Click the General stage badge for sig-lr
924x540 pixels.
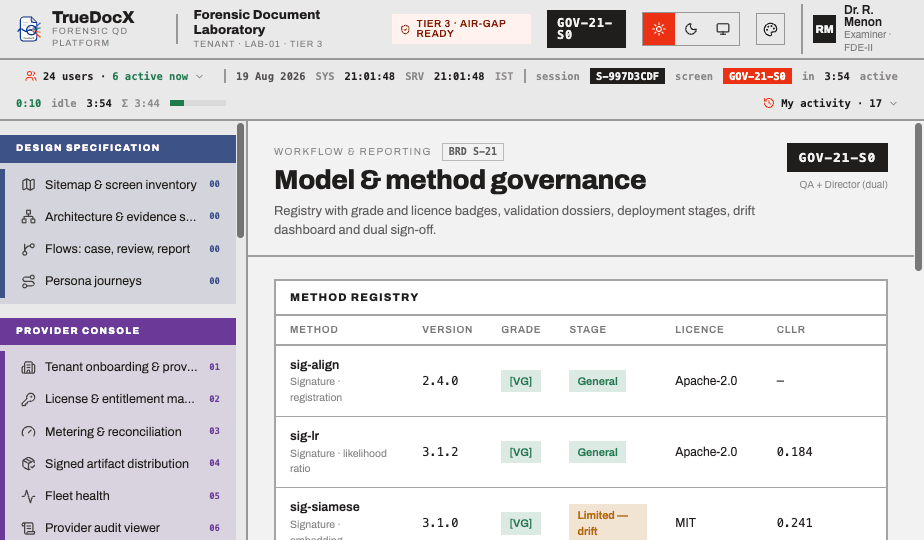[598, 452]
